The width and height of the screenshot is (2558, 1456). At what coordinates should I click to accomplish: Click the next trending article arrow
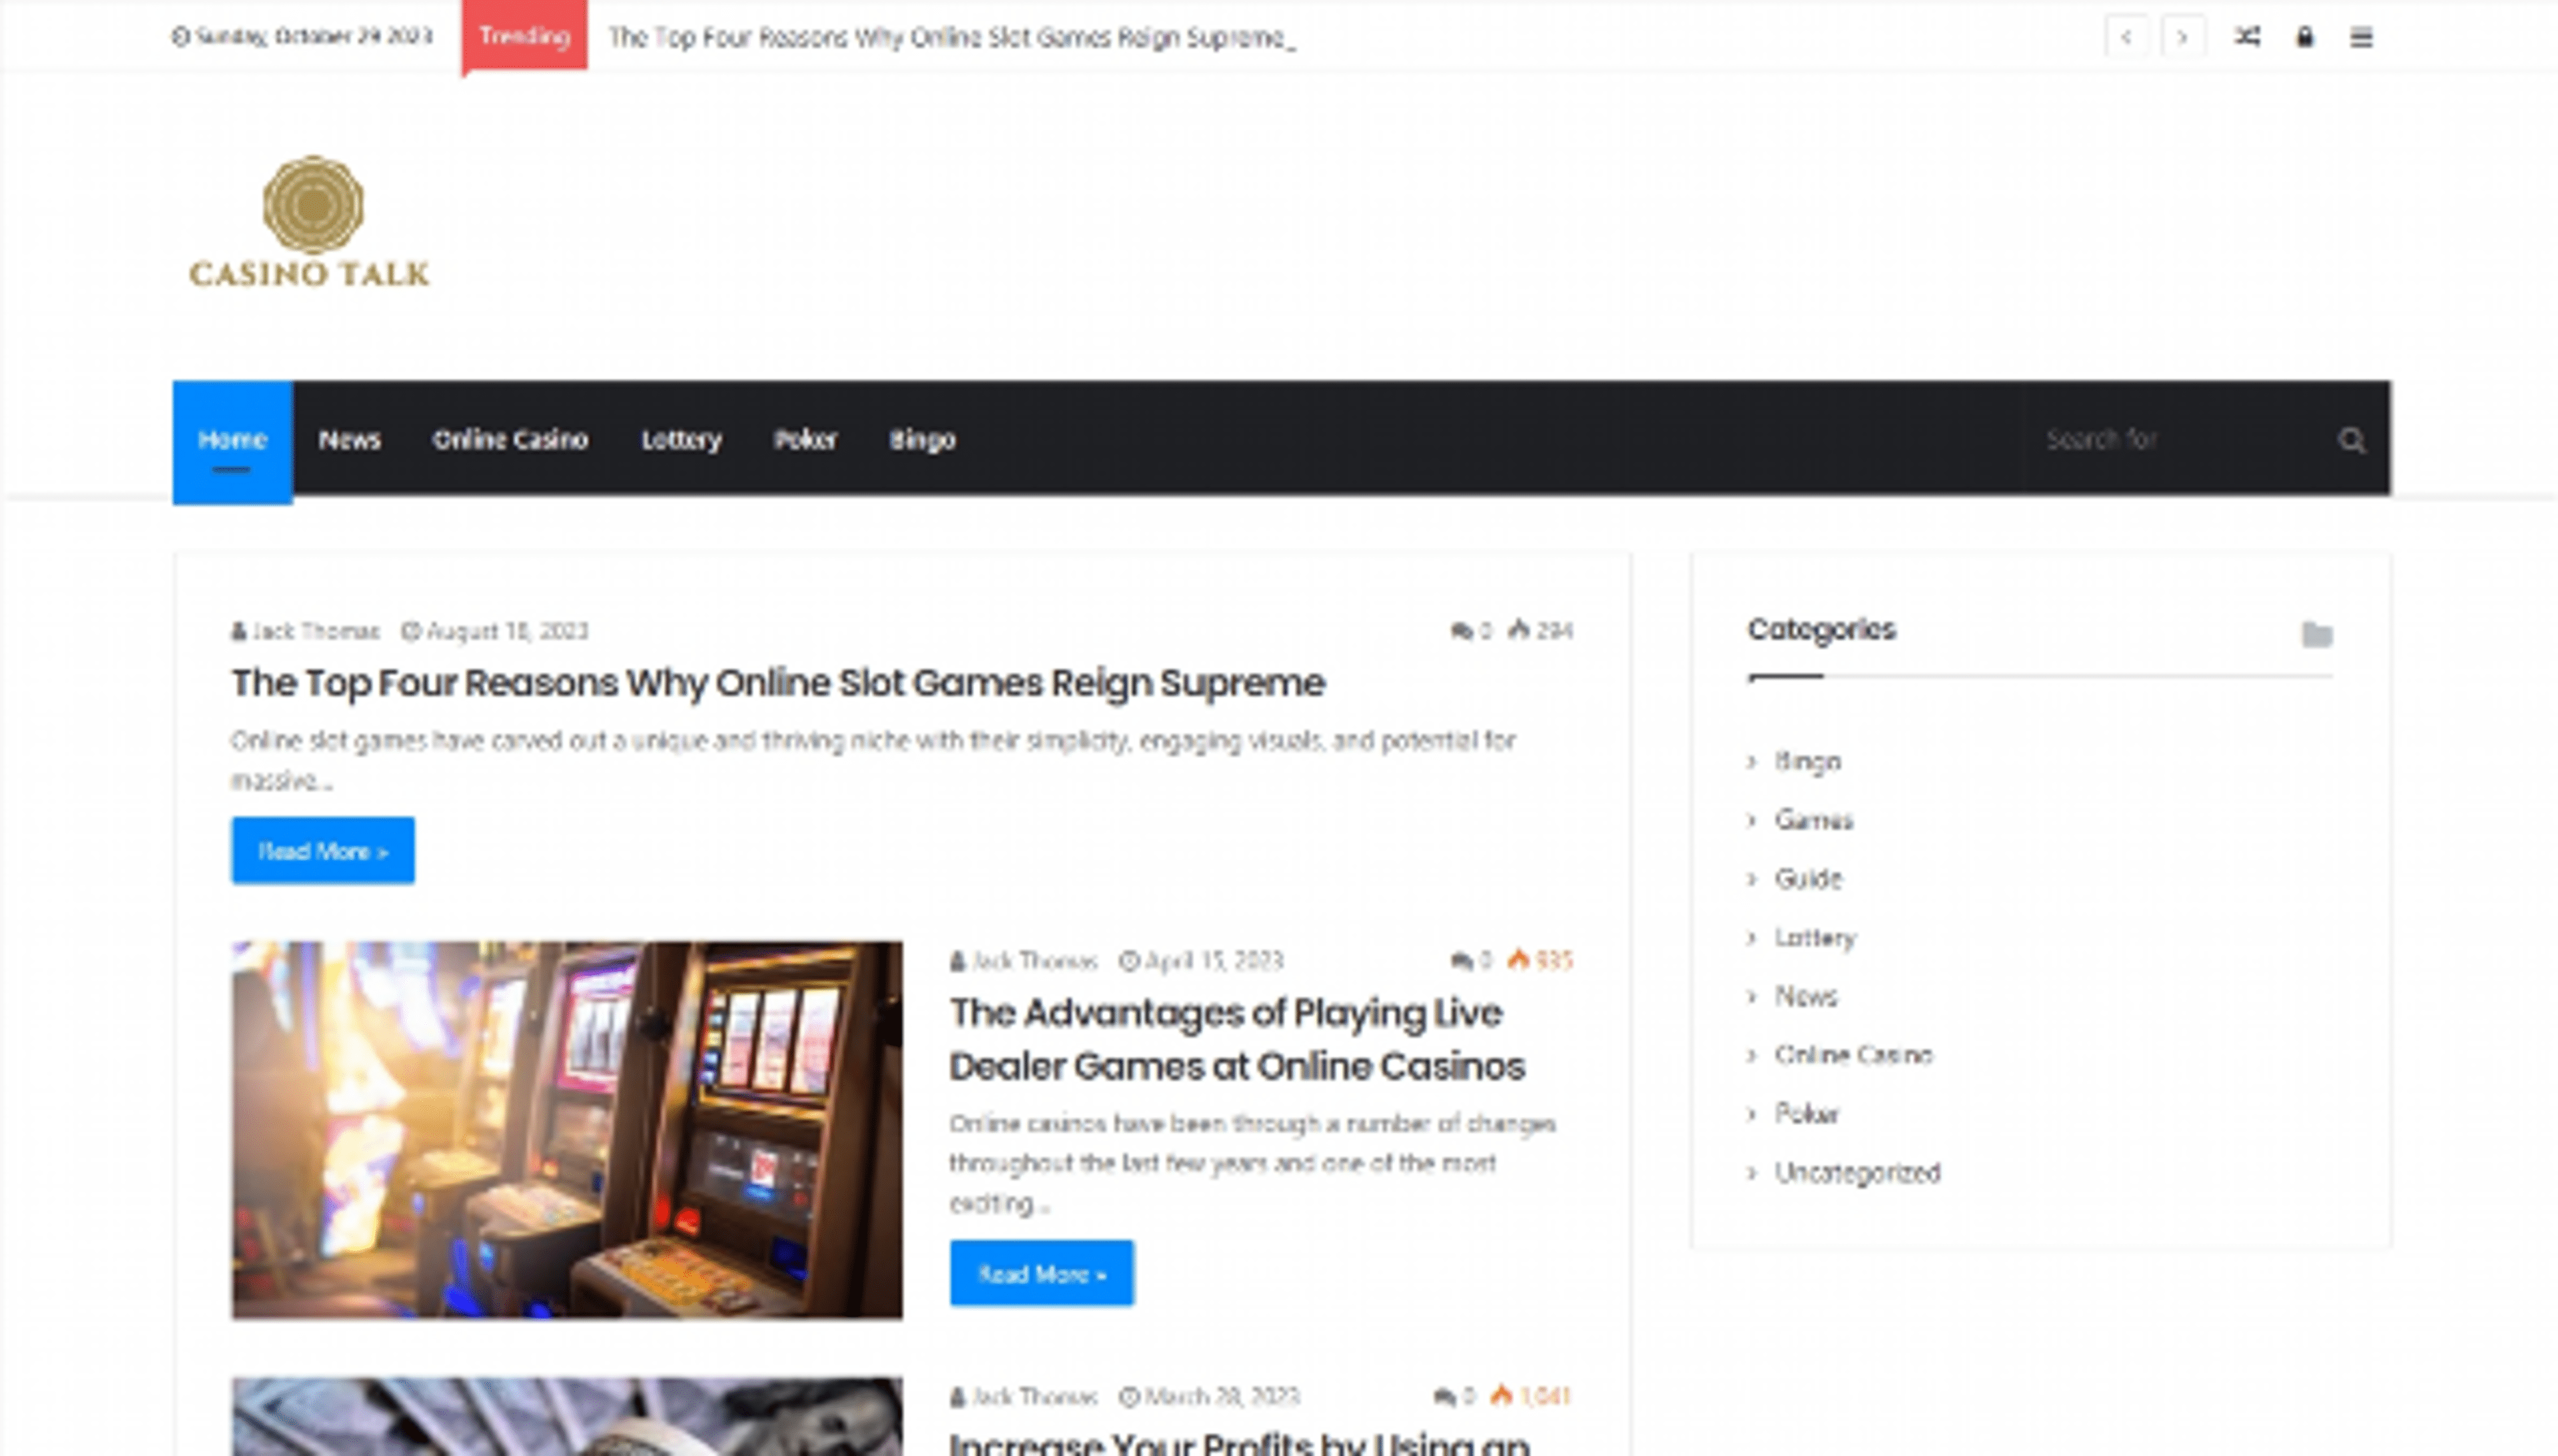click(x=2182, y=37)
